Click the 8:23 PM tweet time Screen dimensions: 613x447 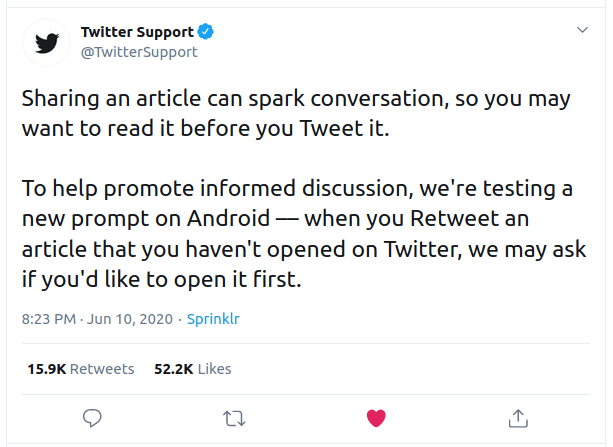tap(49, 320)
